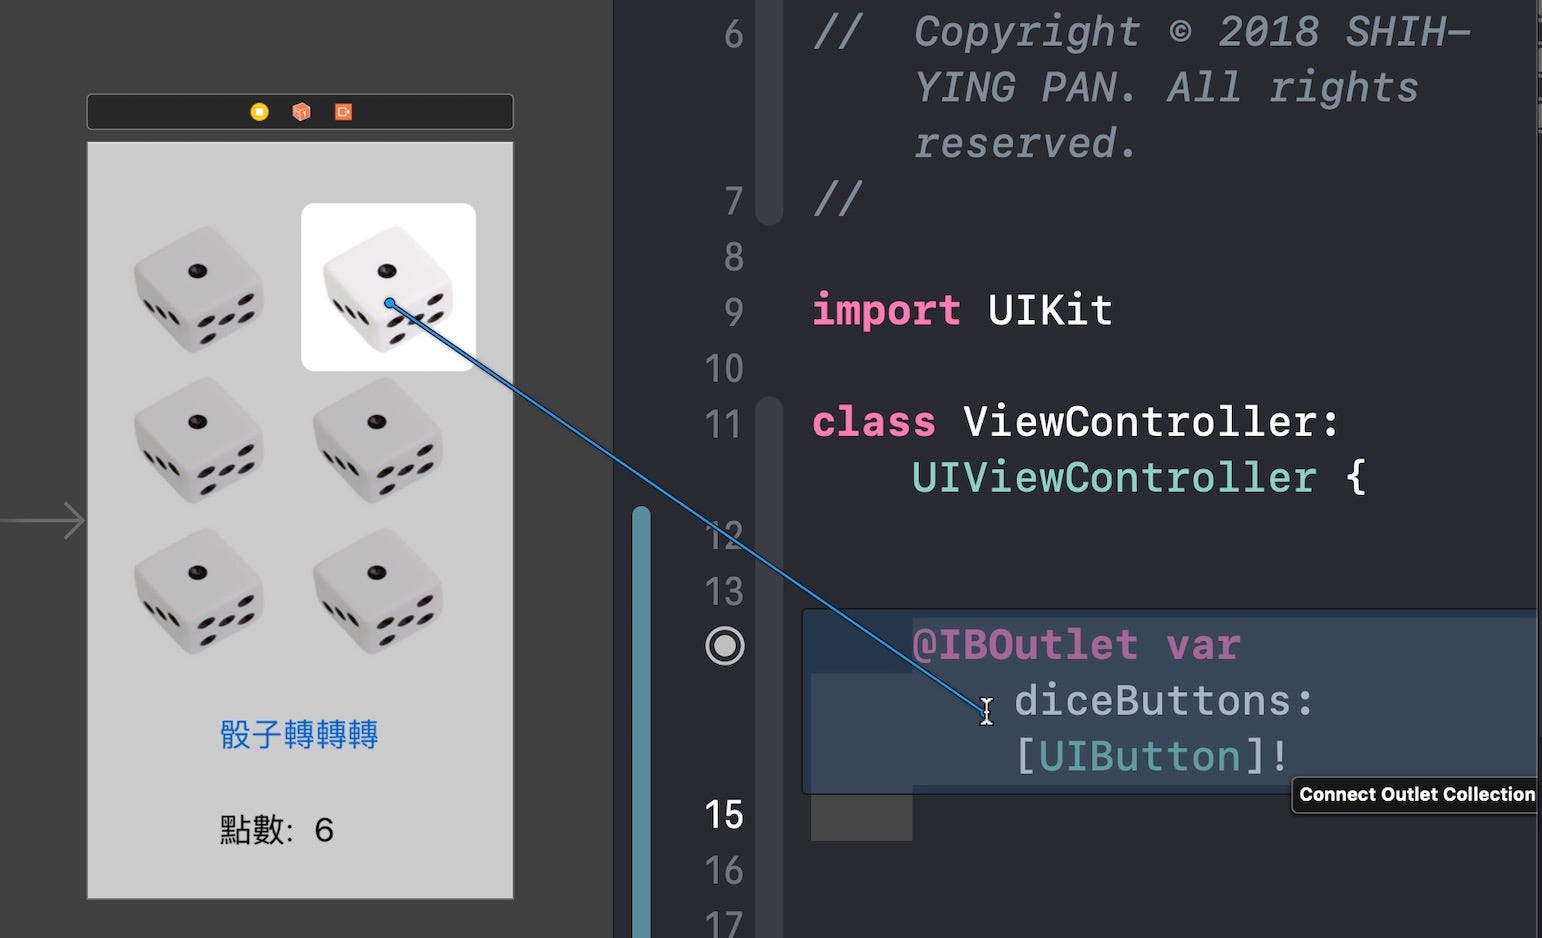Select the bottom-right dice button
Image resolution: width=1542 pixels, height=938 pixels.
point(377,591)
